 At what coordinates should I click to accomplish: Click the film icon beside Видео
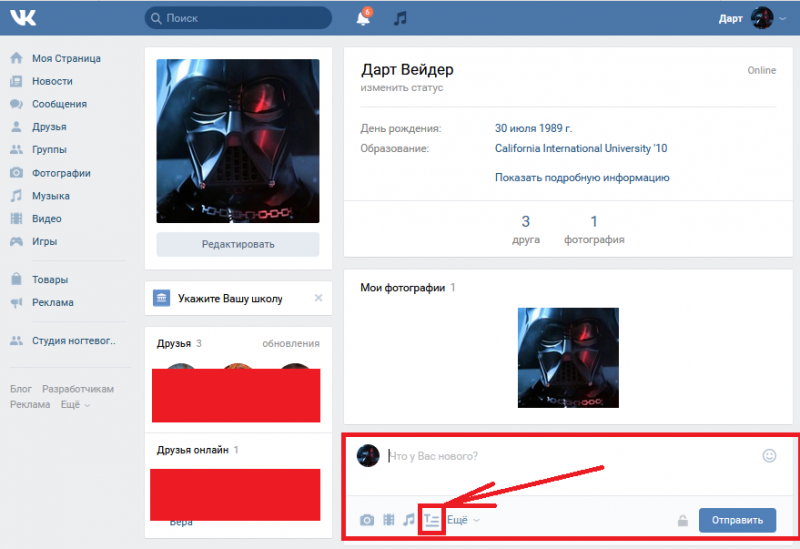point(16,218)
